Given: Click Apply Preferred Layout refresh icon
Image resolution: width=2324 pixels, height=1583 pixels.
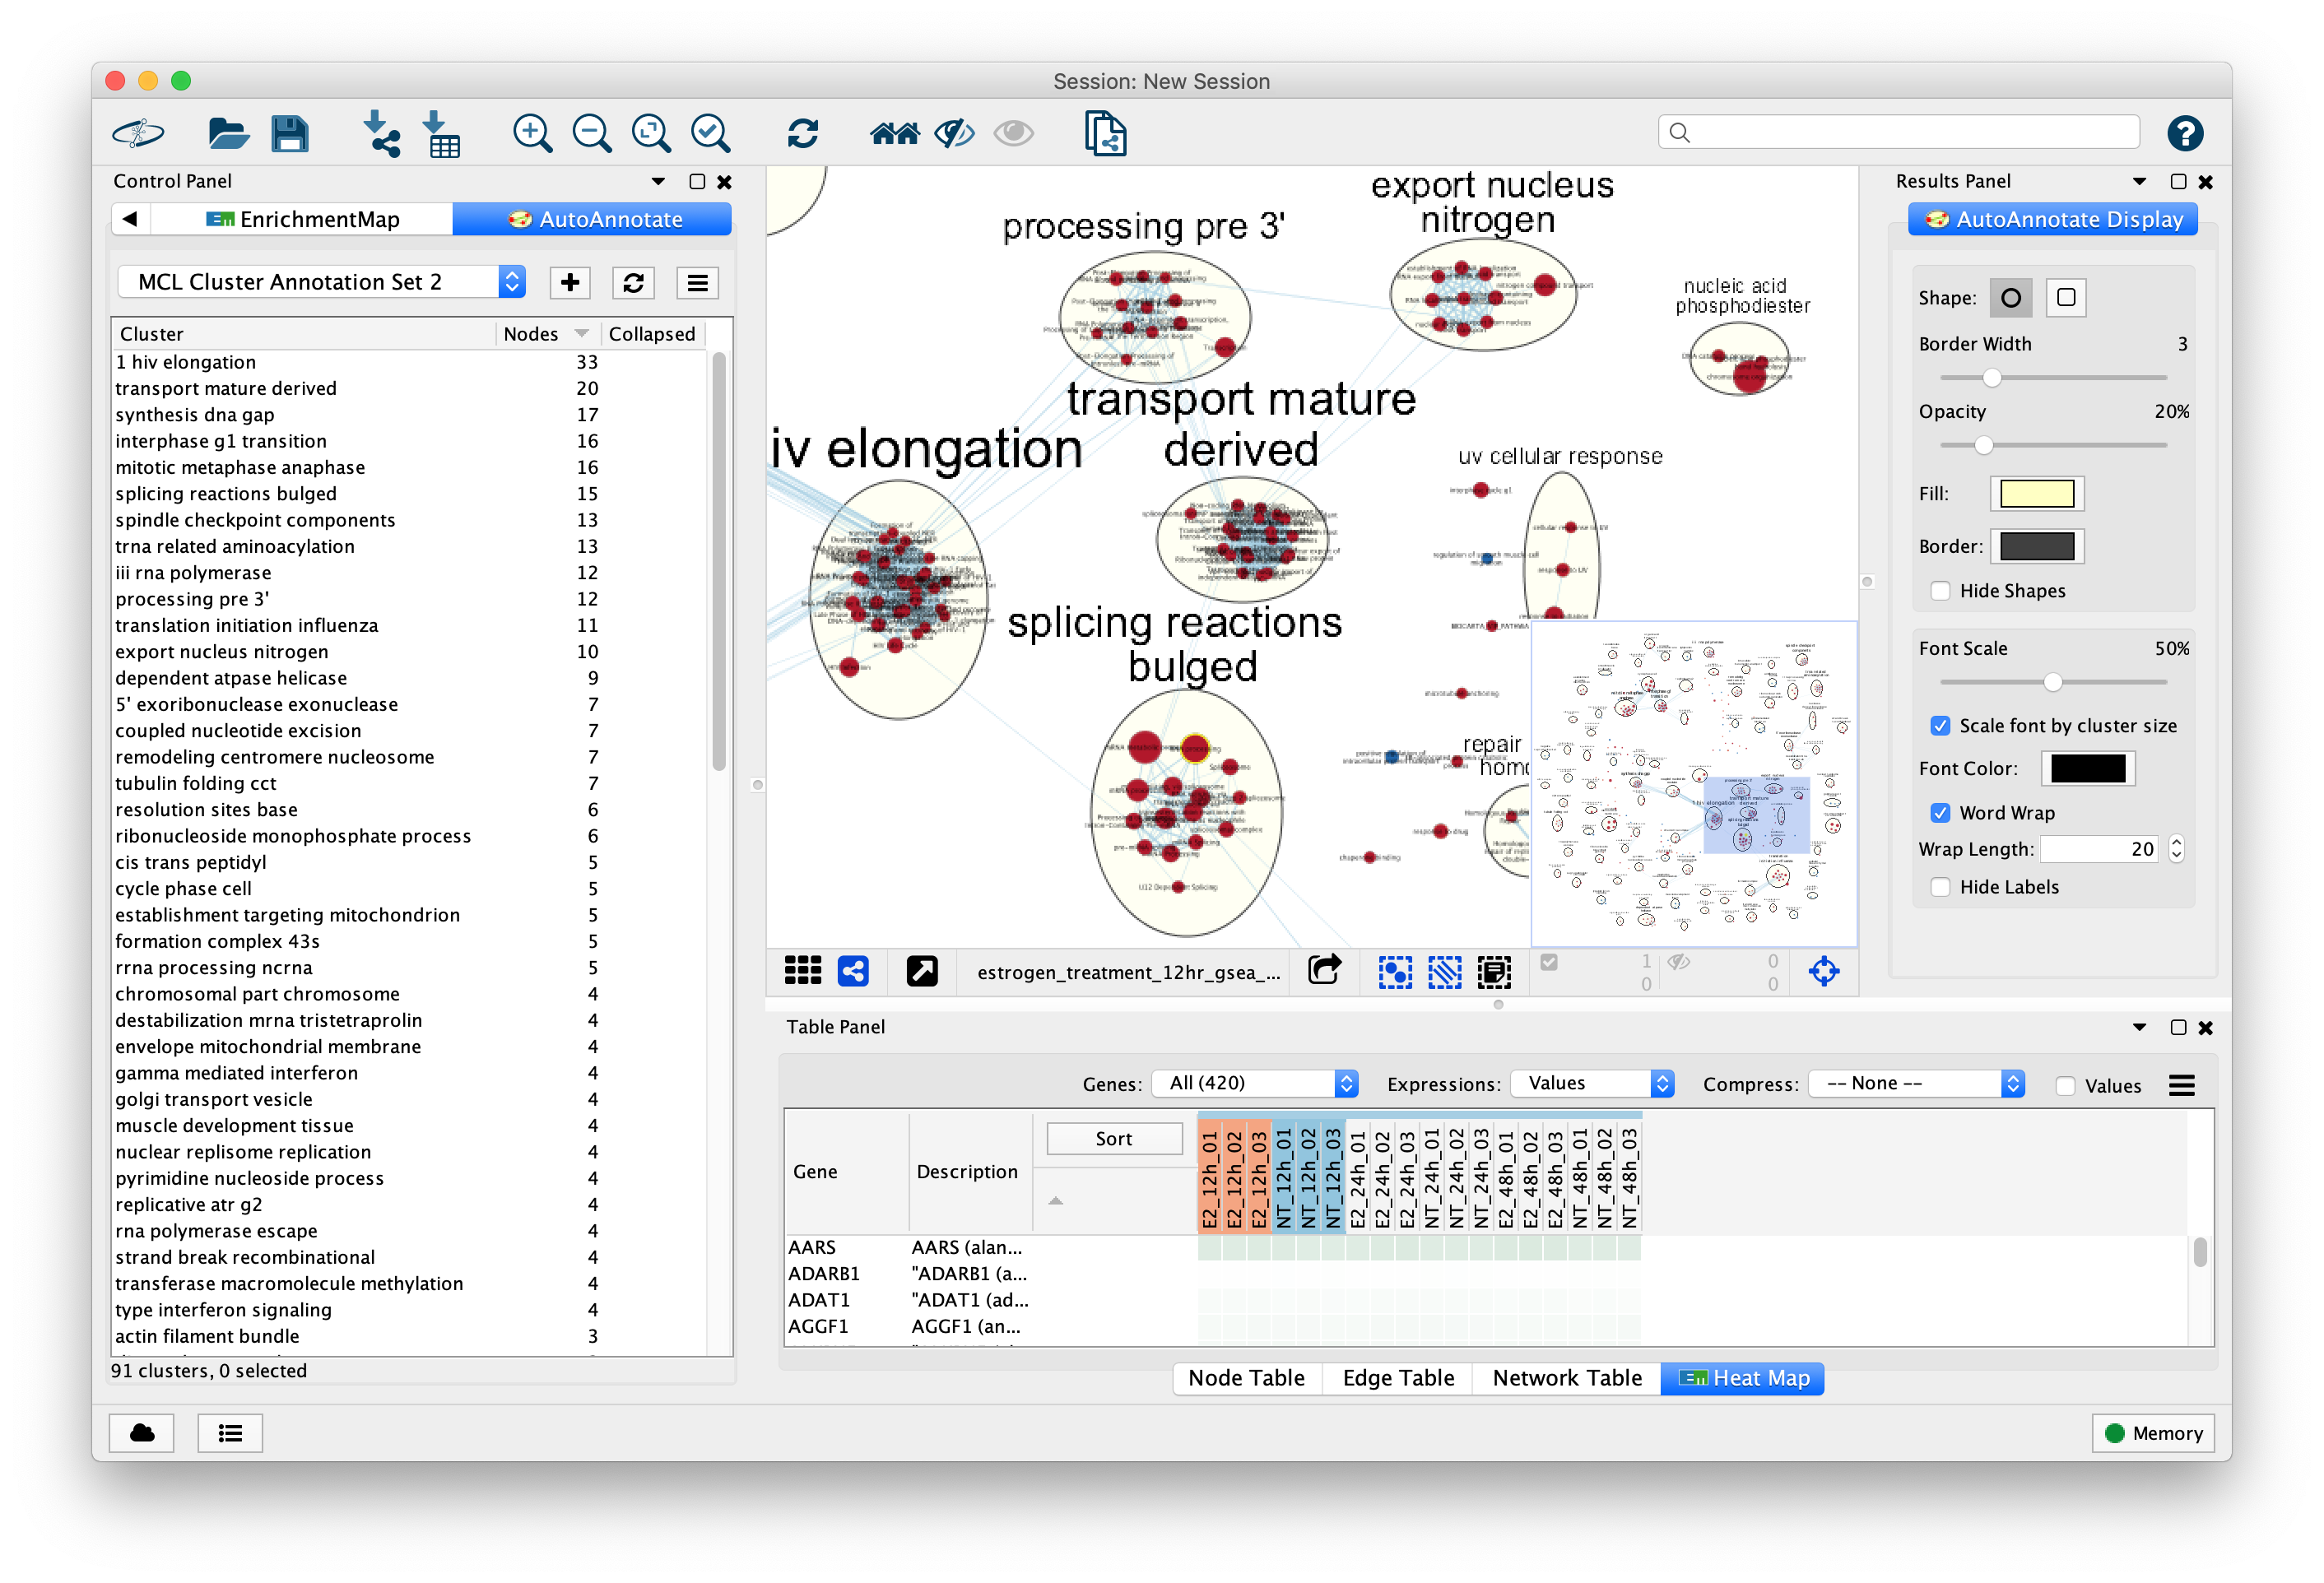Looking at the screenshot, I should point(802,133).
